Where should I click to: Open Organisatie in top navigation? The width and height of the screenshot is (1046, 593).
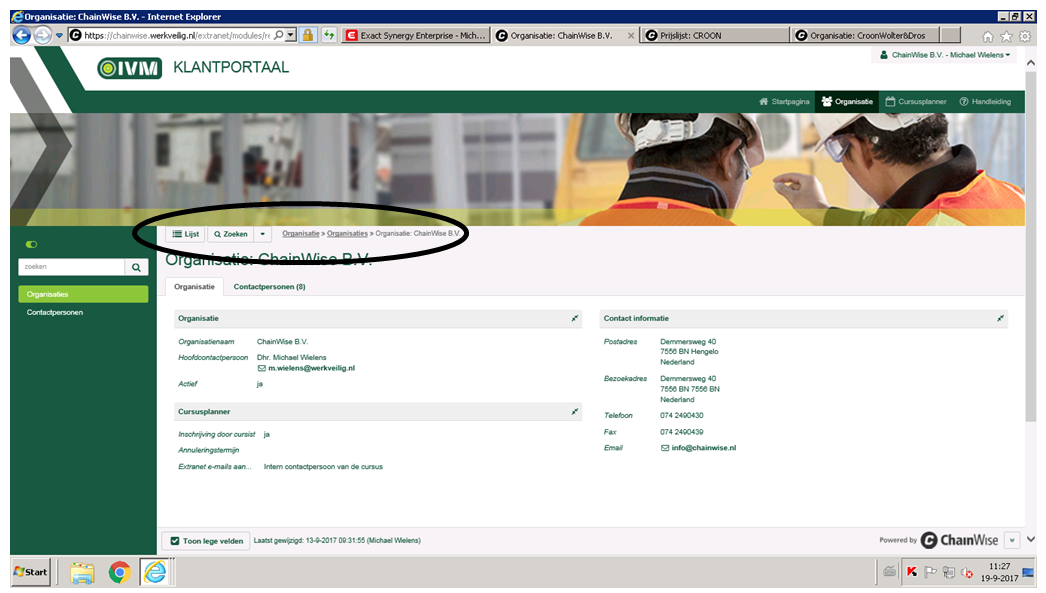click(847, 101)
